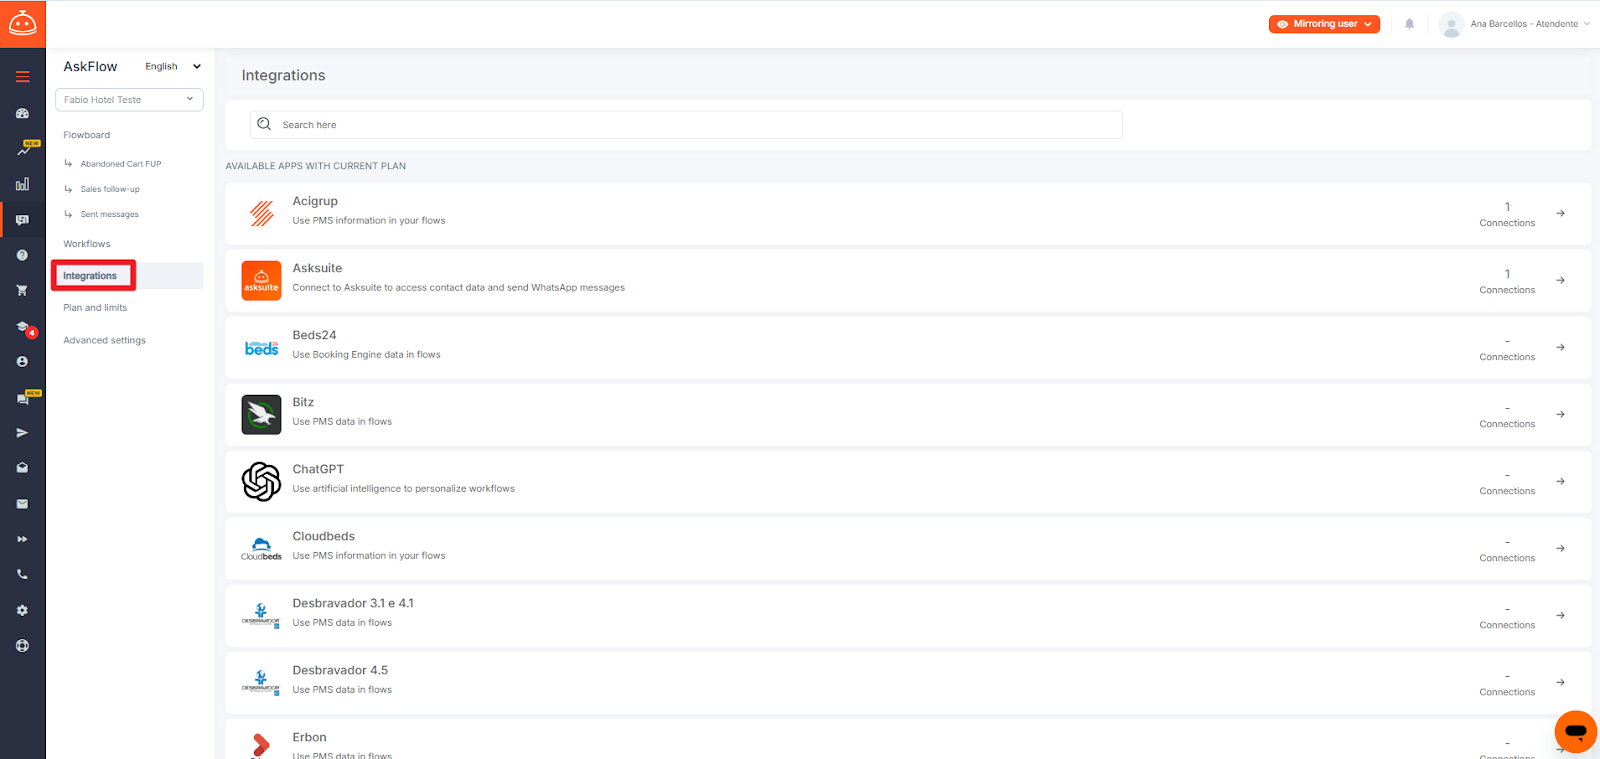Go to Workflows in side menu
This screenshot has width=1600, height=759.
(87, 244)
